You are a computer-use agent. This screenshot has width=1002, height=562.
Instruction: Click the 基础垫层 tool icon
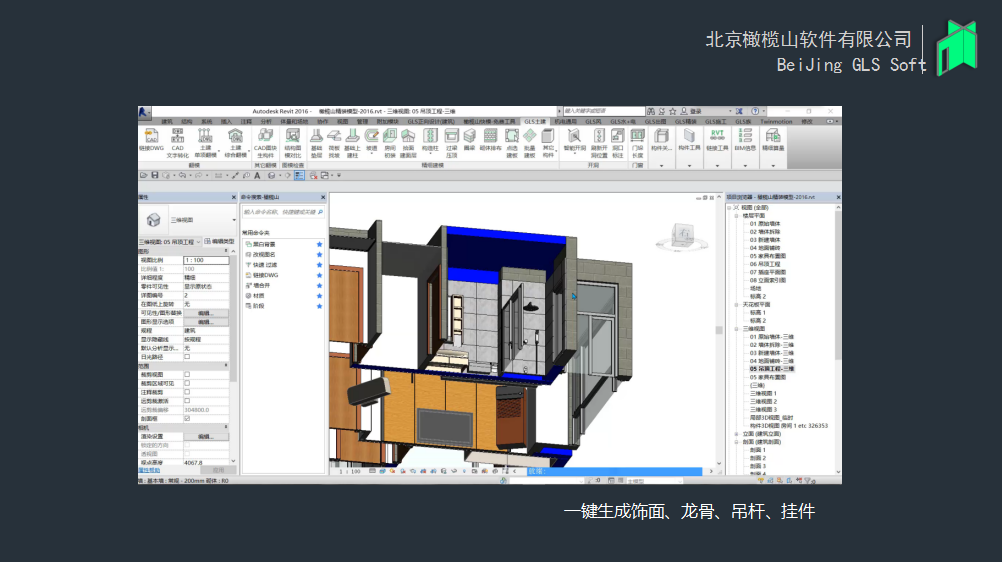316,143
